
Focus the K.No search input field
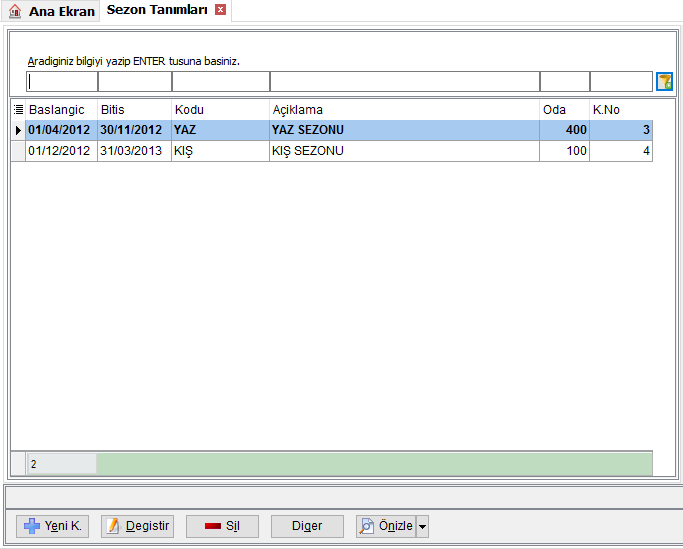tap(621, 81)
